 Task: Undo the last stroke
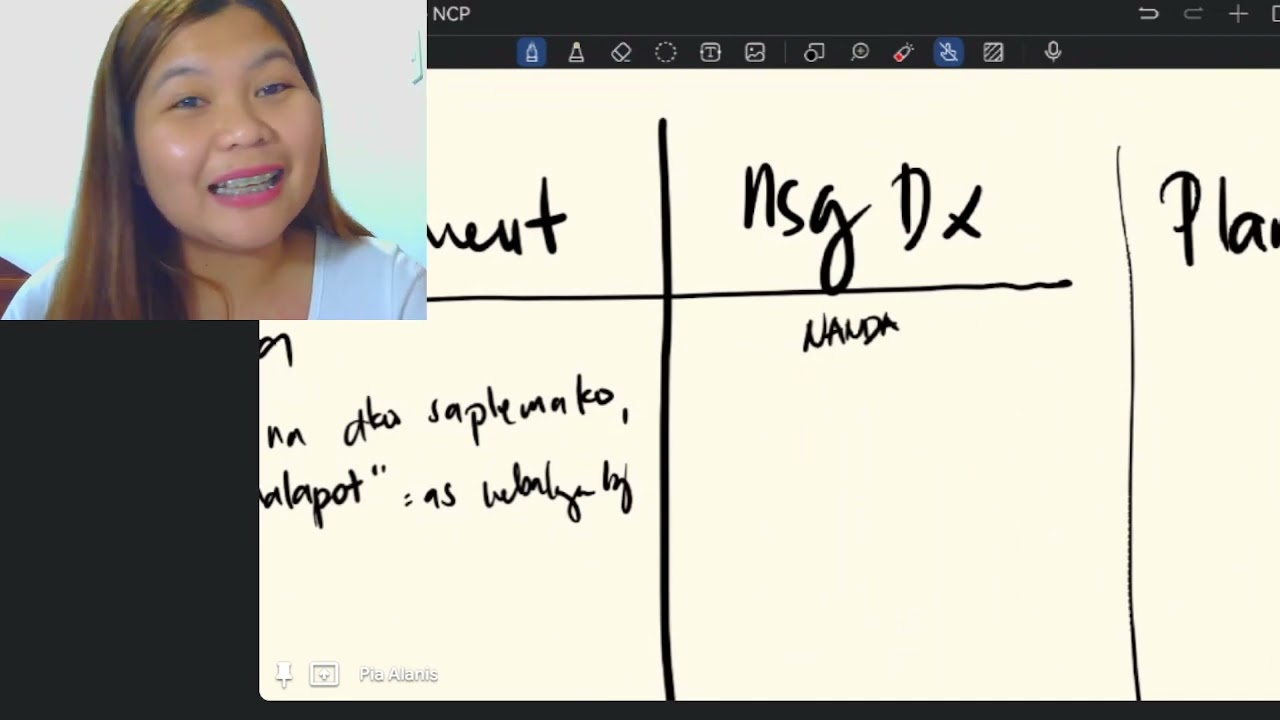coord(1148,13)
